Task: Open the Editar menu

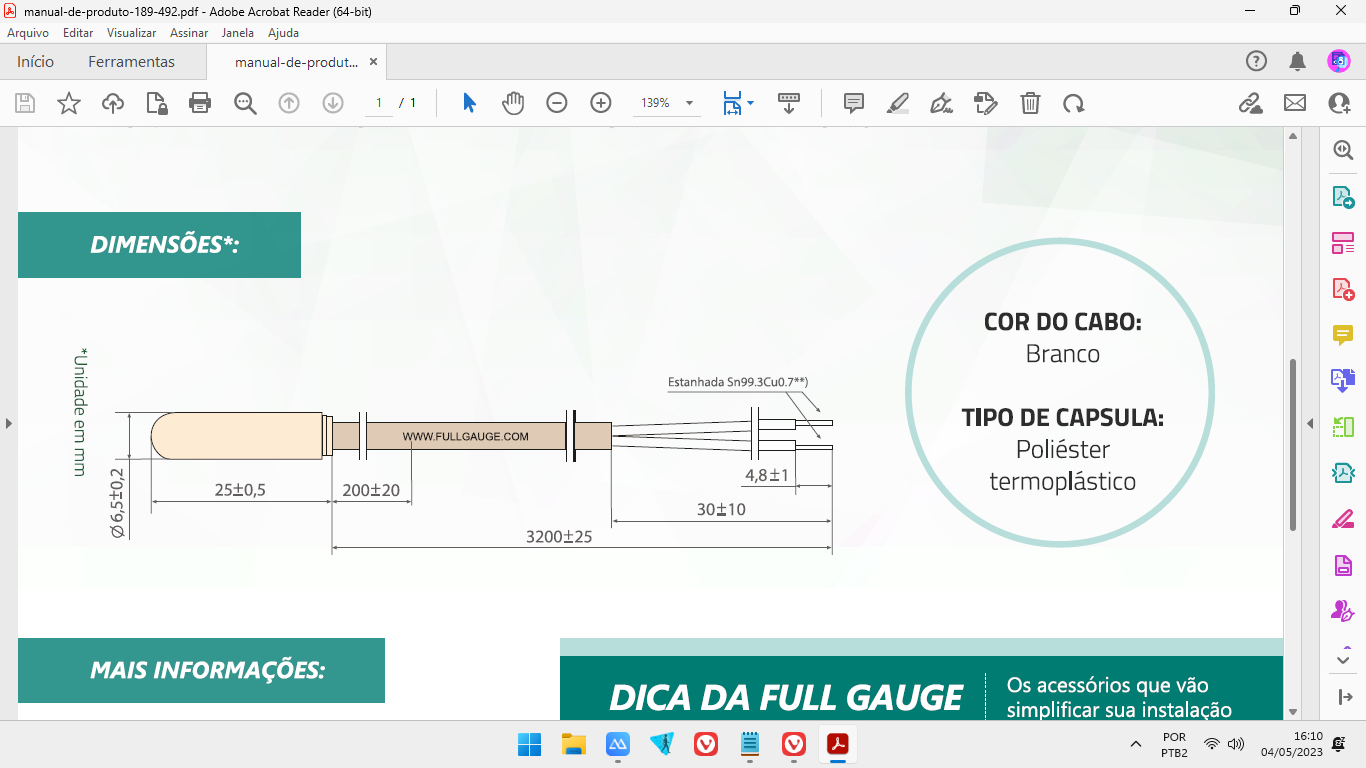Action: pyautogui.click(x=78, y=33)
